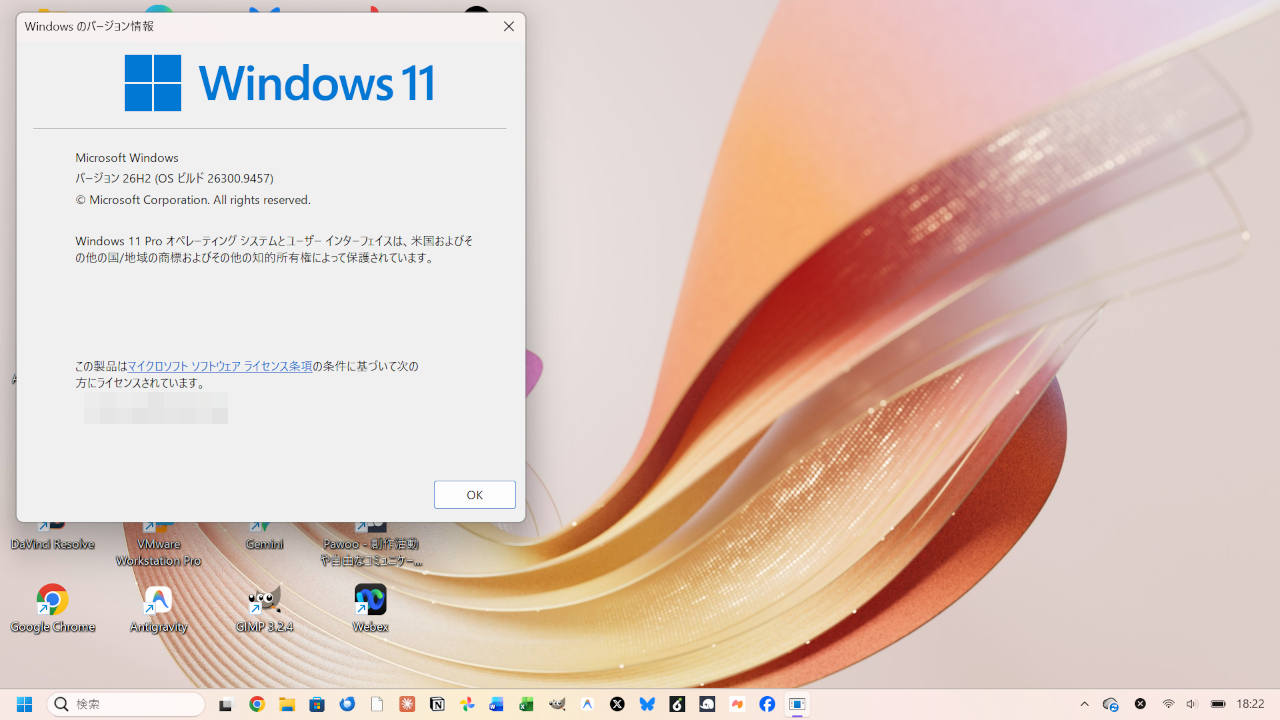This screenshot has width=1280, height=720.
Task: Open the blue swirl taskbar app
Action: coord(347,704)
